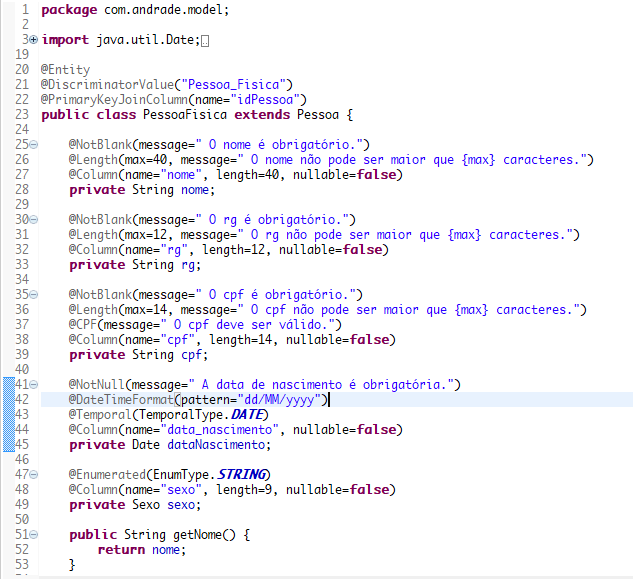Click the package name com.andrade.model
Screen dimensions: 633x579
(164, 10)
